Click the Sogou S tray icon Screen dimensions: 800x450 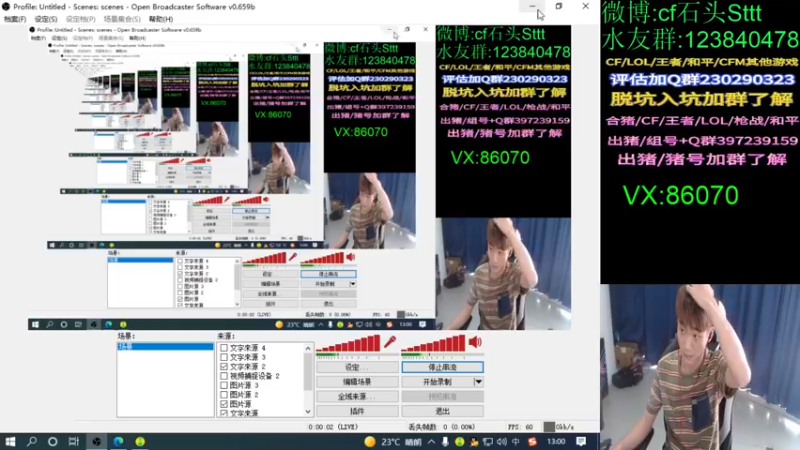pyautogui.click(x=533, y=442)
